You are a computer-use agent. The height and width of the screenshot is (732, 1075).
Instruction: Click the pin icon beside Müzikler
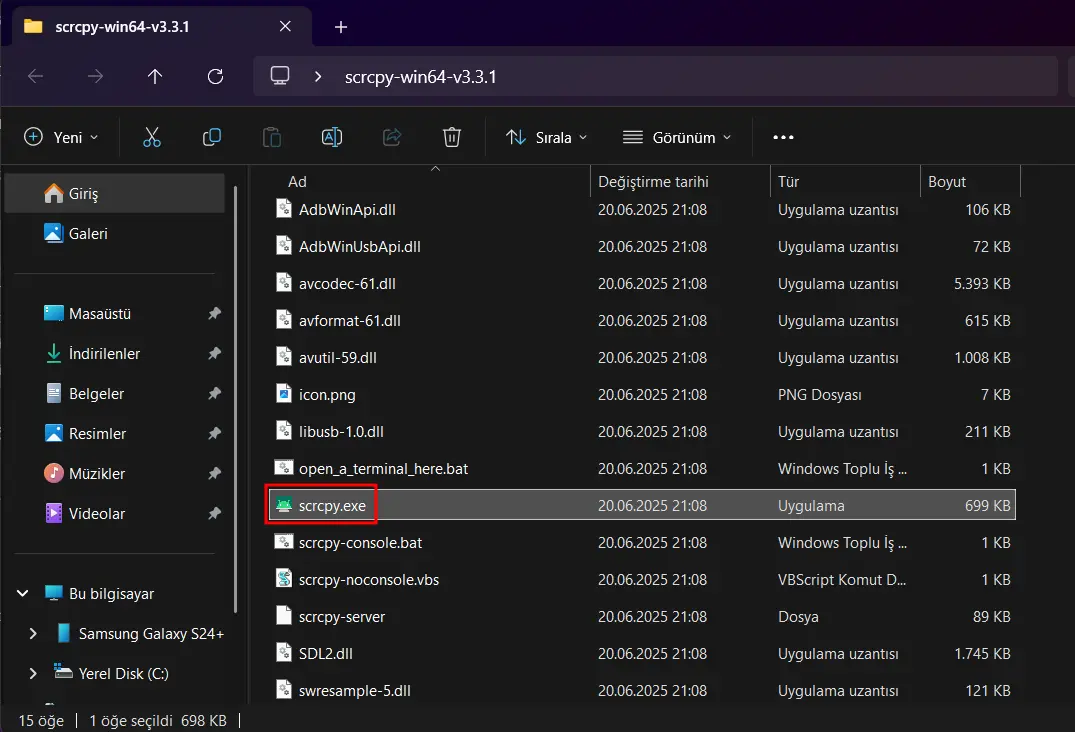click(x=215, y=473)
